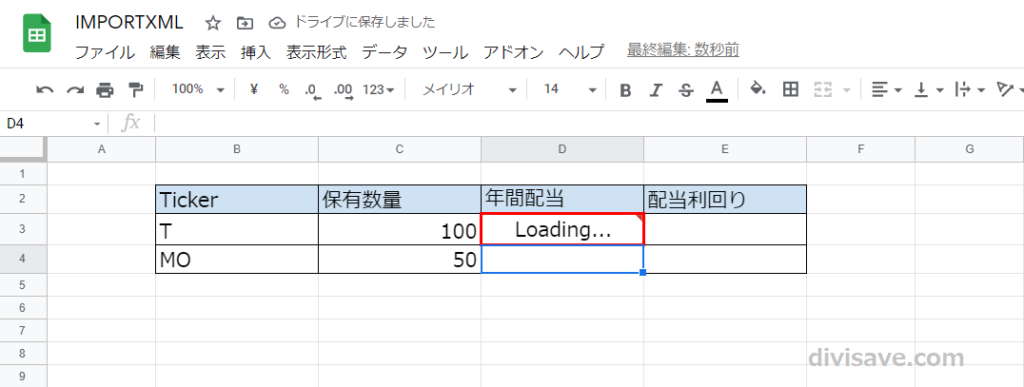Screen dimensions: 1024x387
Task: Open the vertical align dropdown
Action: 929,89
